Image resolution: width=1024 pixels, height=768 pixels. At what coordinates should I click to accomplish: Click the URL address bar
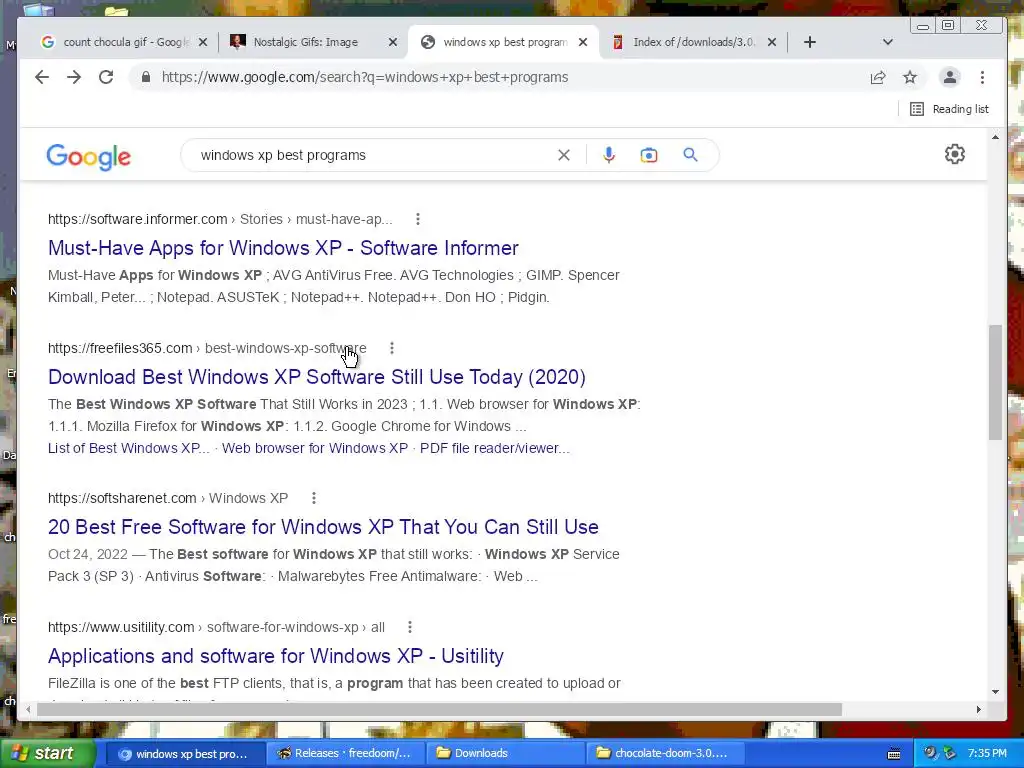click(x=496, y=77)
